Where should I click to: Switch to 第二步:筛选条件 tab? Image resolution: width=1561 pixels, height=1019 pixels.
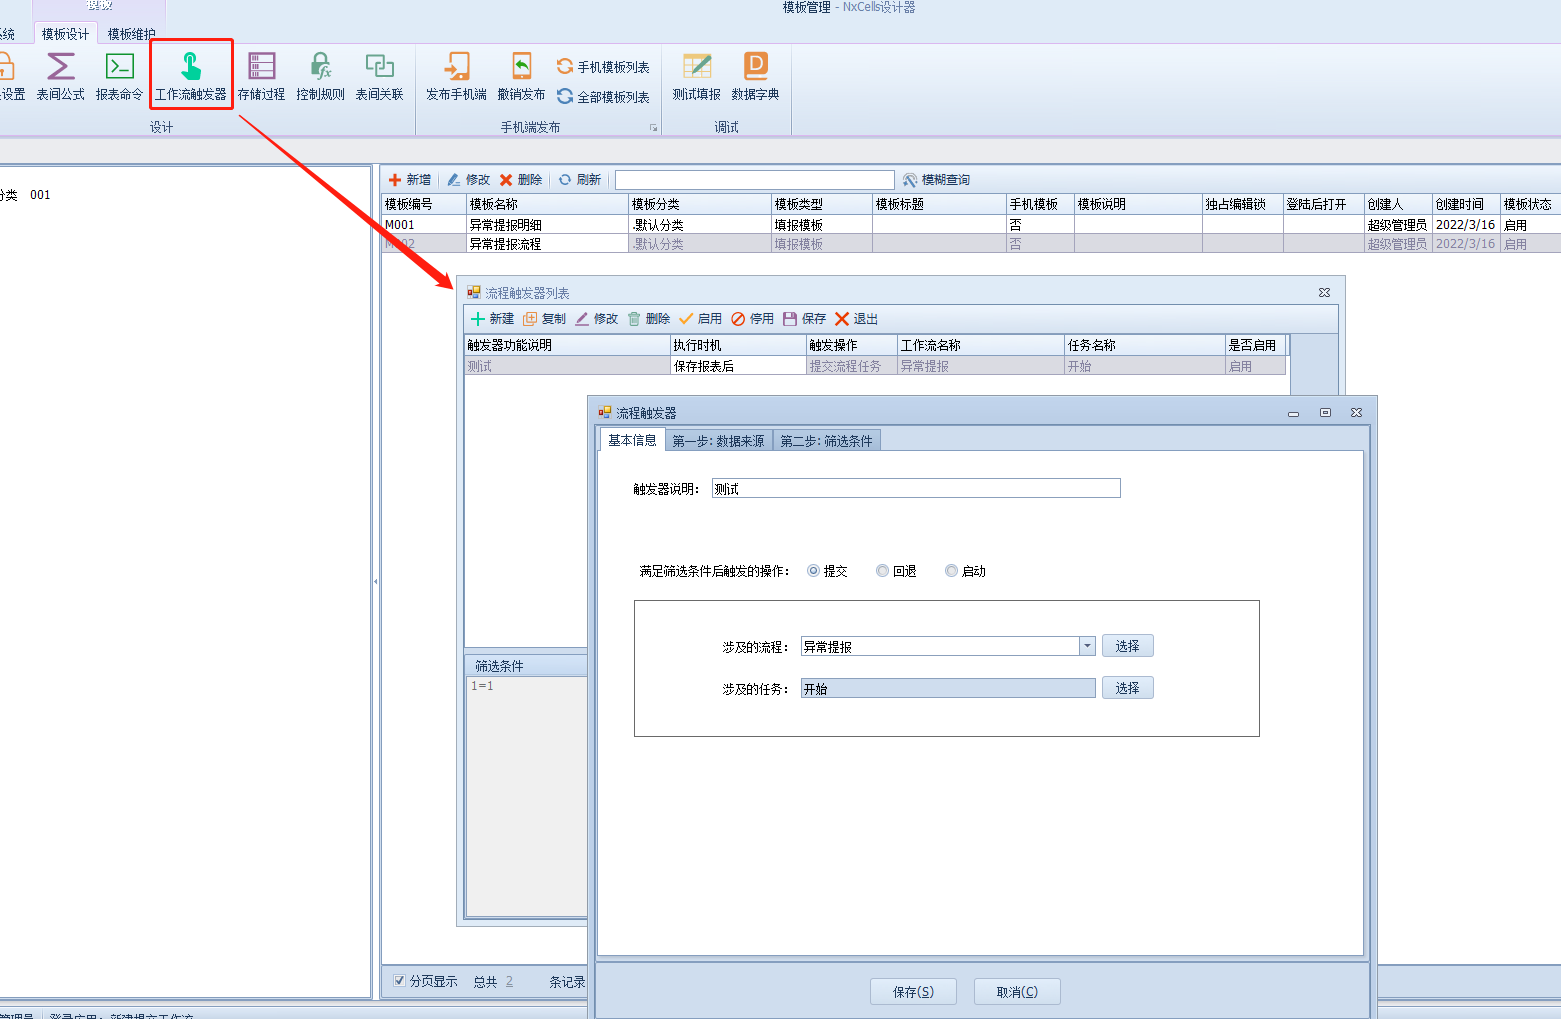click(x=826, y=441)
